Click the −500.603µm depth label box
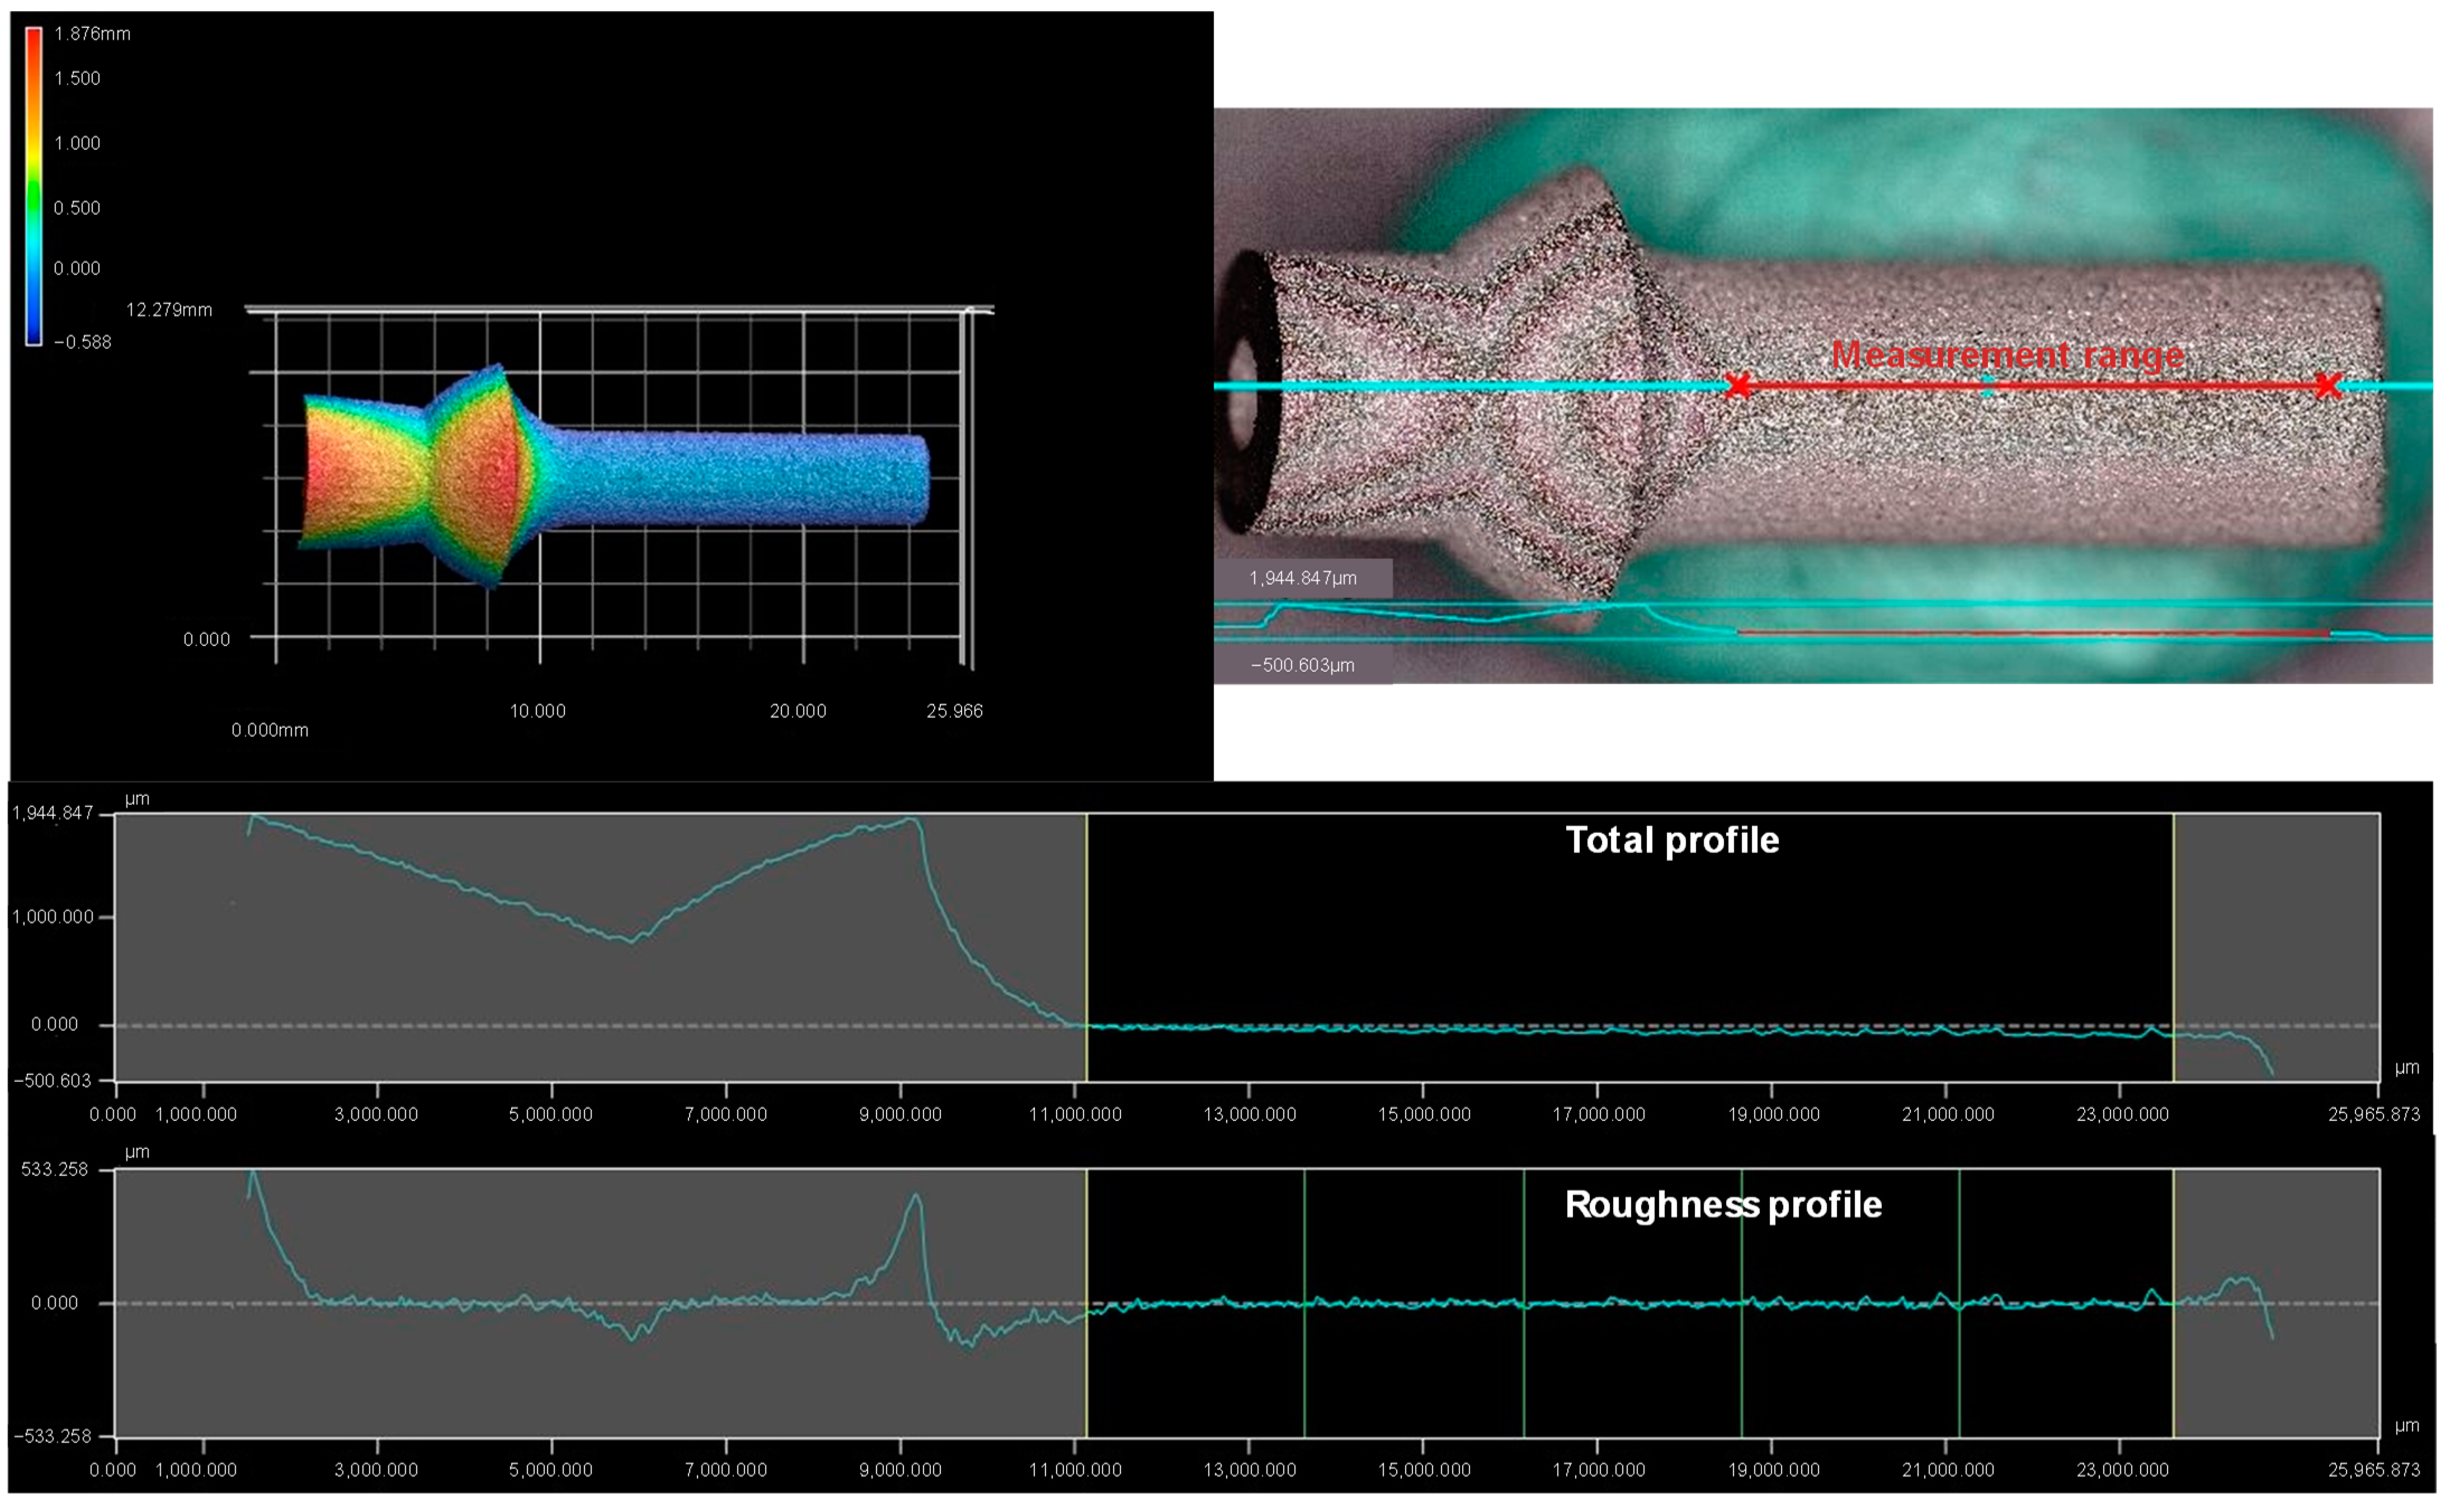This screenshot has width=2450, height=1512. (x=1302, y=665)
